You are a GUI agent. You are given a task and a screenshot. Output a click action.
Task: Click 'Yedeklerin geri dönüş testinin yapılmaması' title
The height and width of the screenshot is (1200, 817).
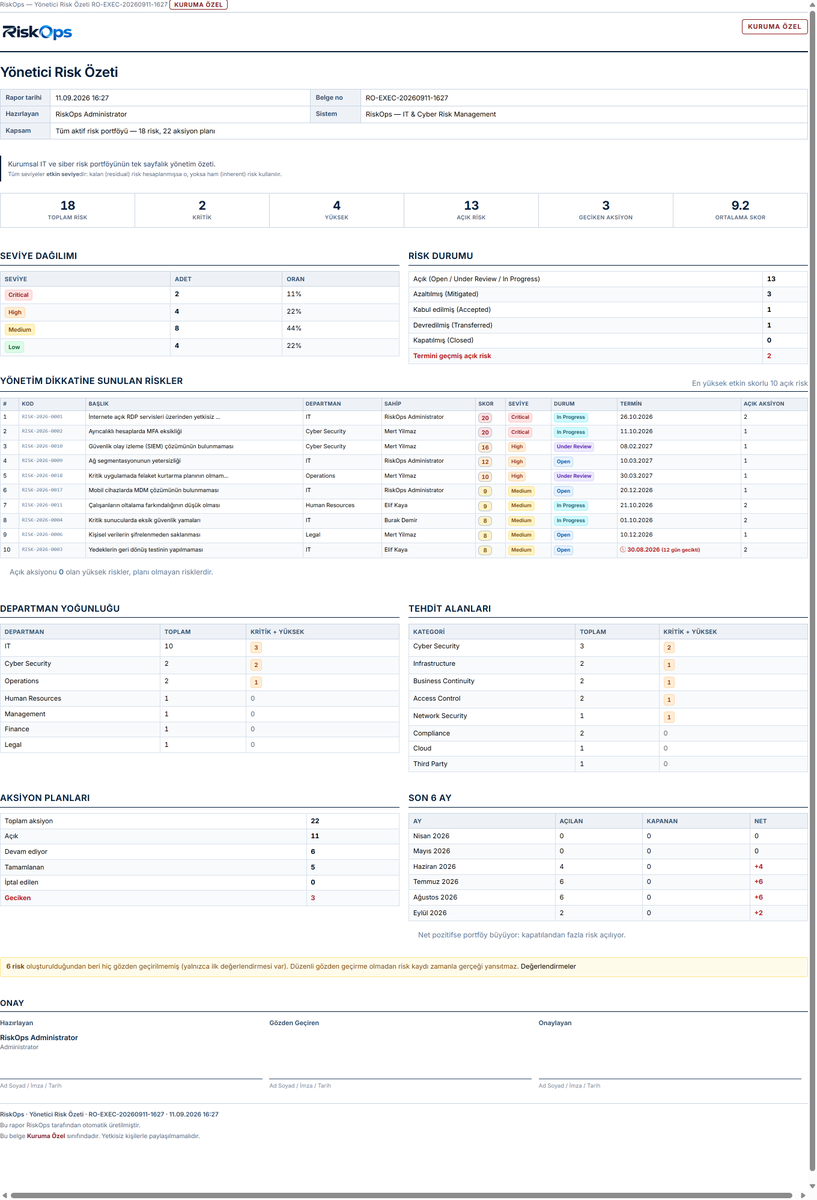click(x=146, y=550)
